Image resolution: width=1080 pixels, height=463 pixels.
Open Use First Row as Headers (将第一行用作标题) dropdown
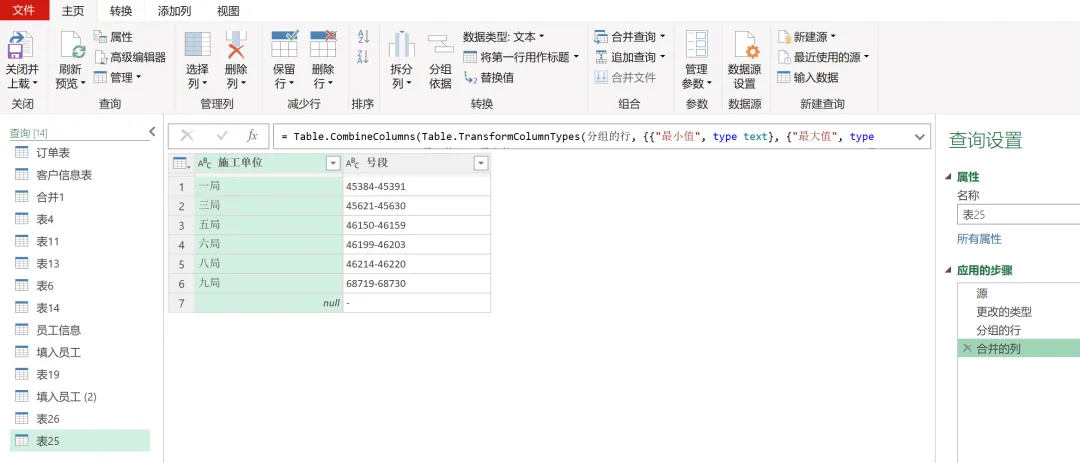pyautogui.click(x=521, y=57)
